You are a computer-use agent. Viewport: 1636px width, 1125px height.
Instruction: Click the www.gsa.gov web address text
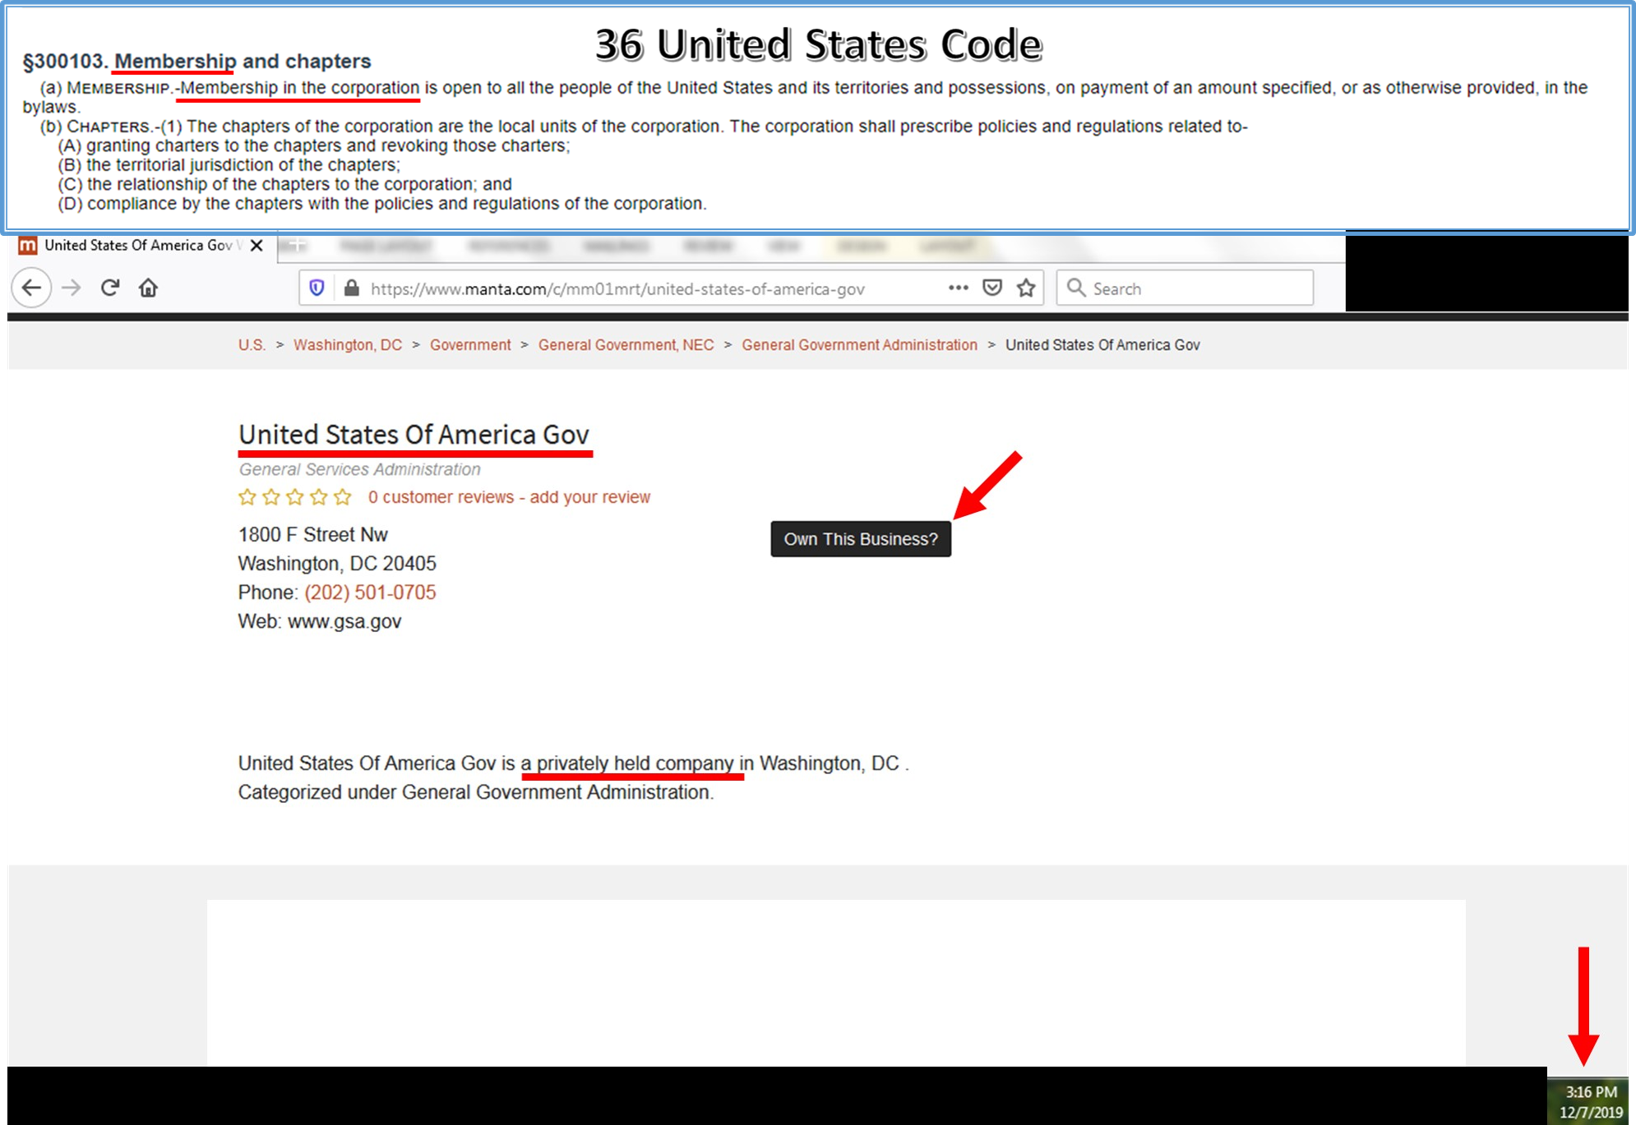point(345,622)
